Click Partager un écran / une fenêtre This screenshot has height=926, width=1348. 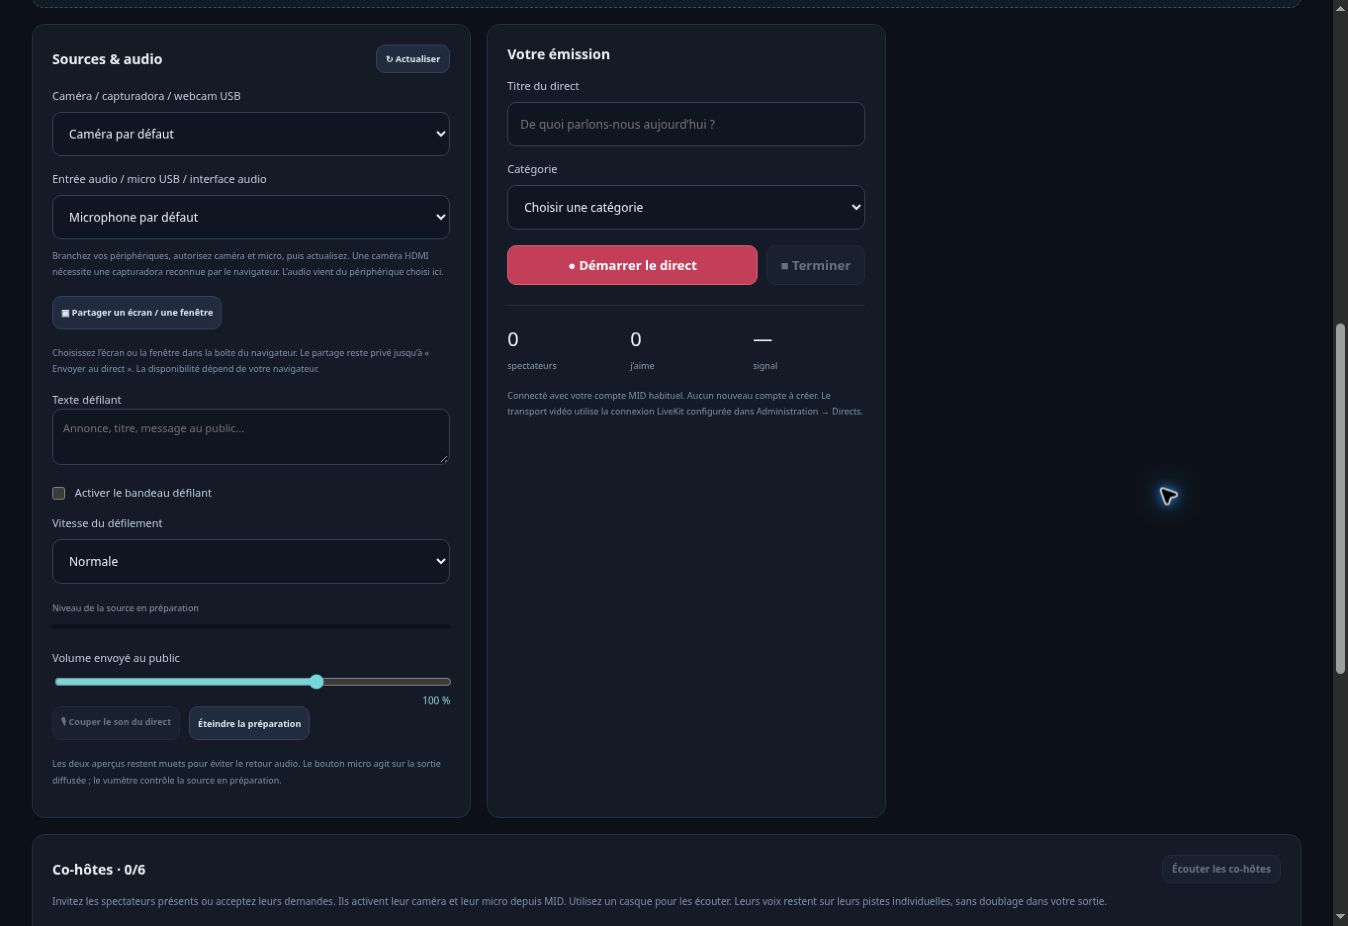137,313
